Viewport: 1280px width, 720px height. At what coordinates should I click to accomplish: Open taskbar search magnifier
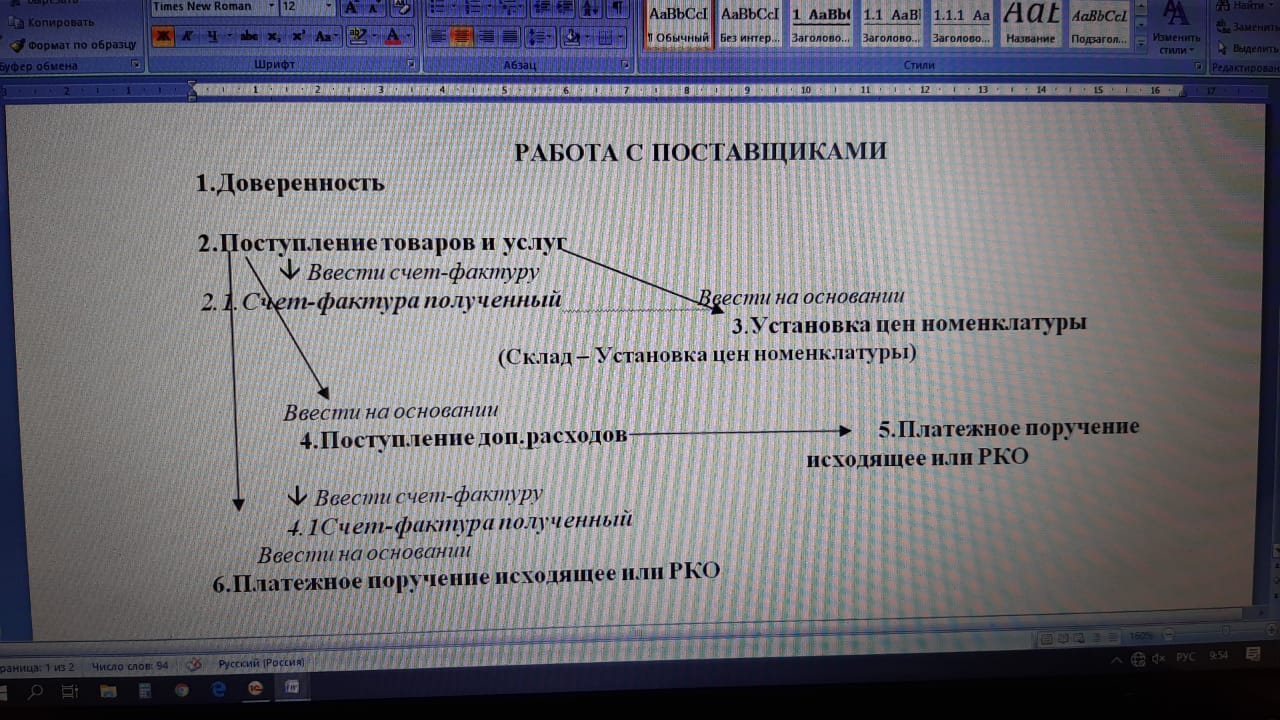click(x=34, y=690)
